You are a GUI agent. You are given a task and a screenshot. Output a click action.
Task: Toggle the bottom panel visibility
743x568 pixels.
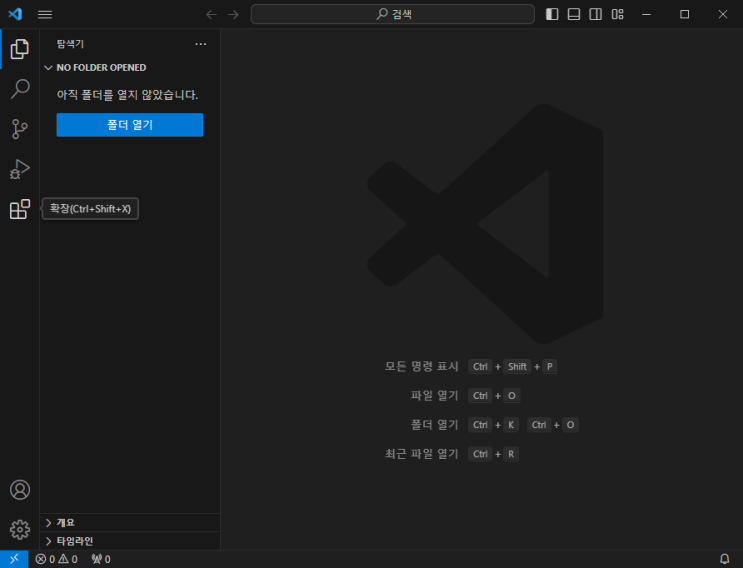574,14
